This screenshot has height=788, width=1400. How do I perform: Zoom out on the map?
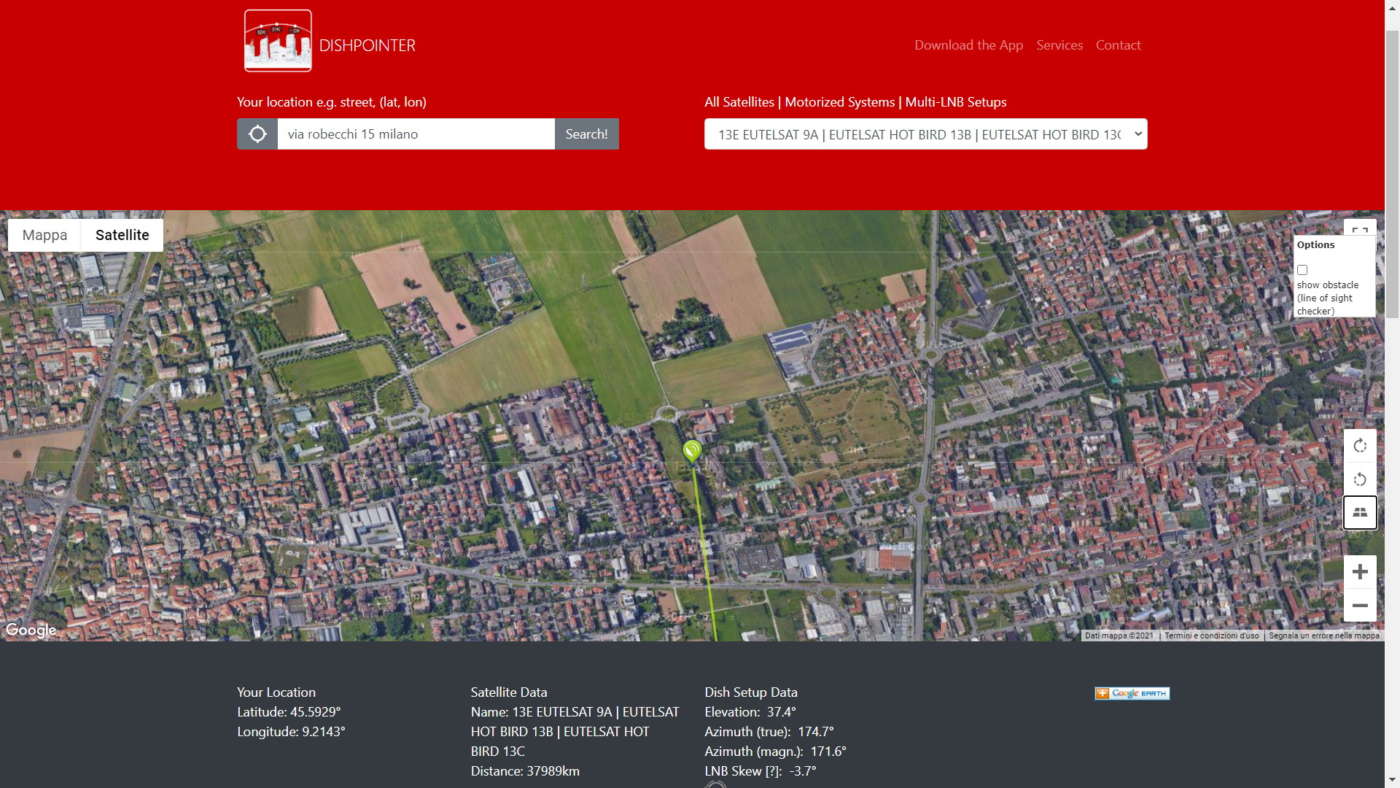pyautogui.click(x=1359, y=605)
